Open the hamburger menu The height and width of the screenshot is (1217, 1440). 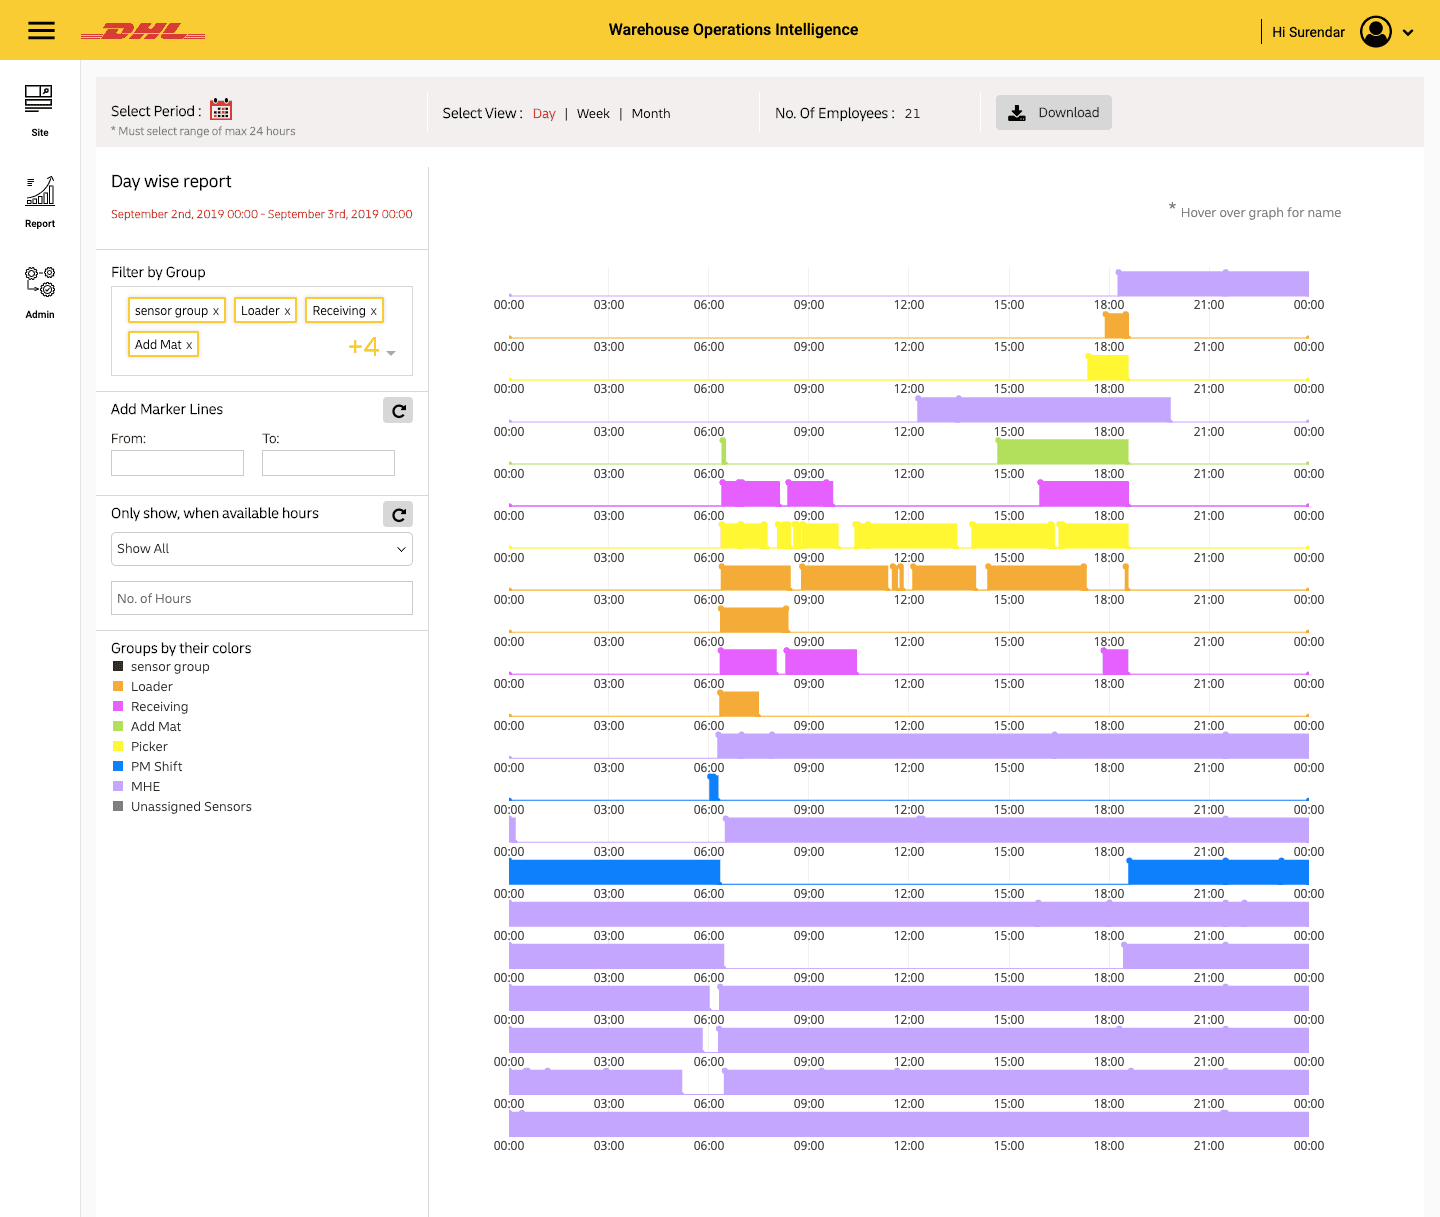[x=41, y=31]
